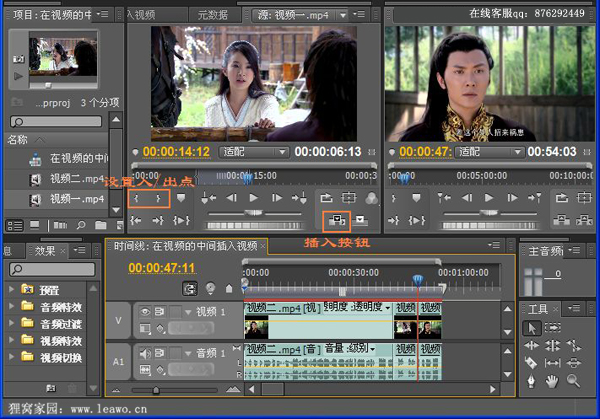The width and height of the screenshot is (600, 419).
Task: Expand the 音频过渡 folder
Action: point(11,323)
